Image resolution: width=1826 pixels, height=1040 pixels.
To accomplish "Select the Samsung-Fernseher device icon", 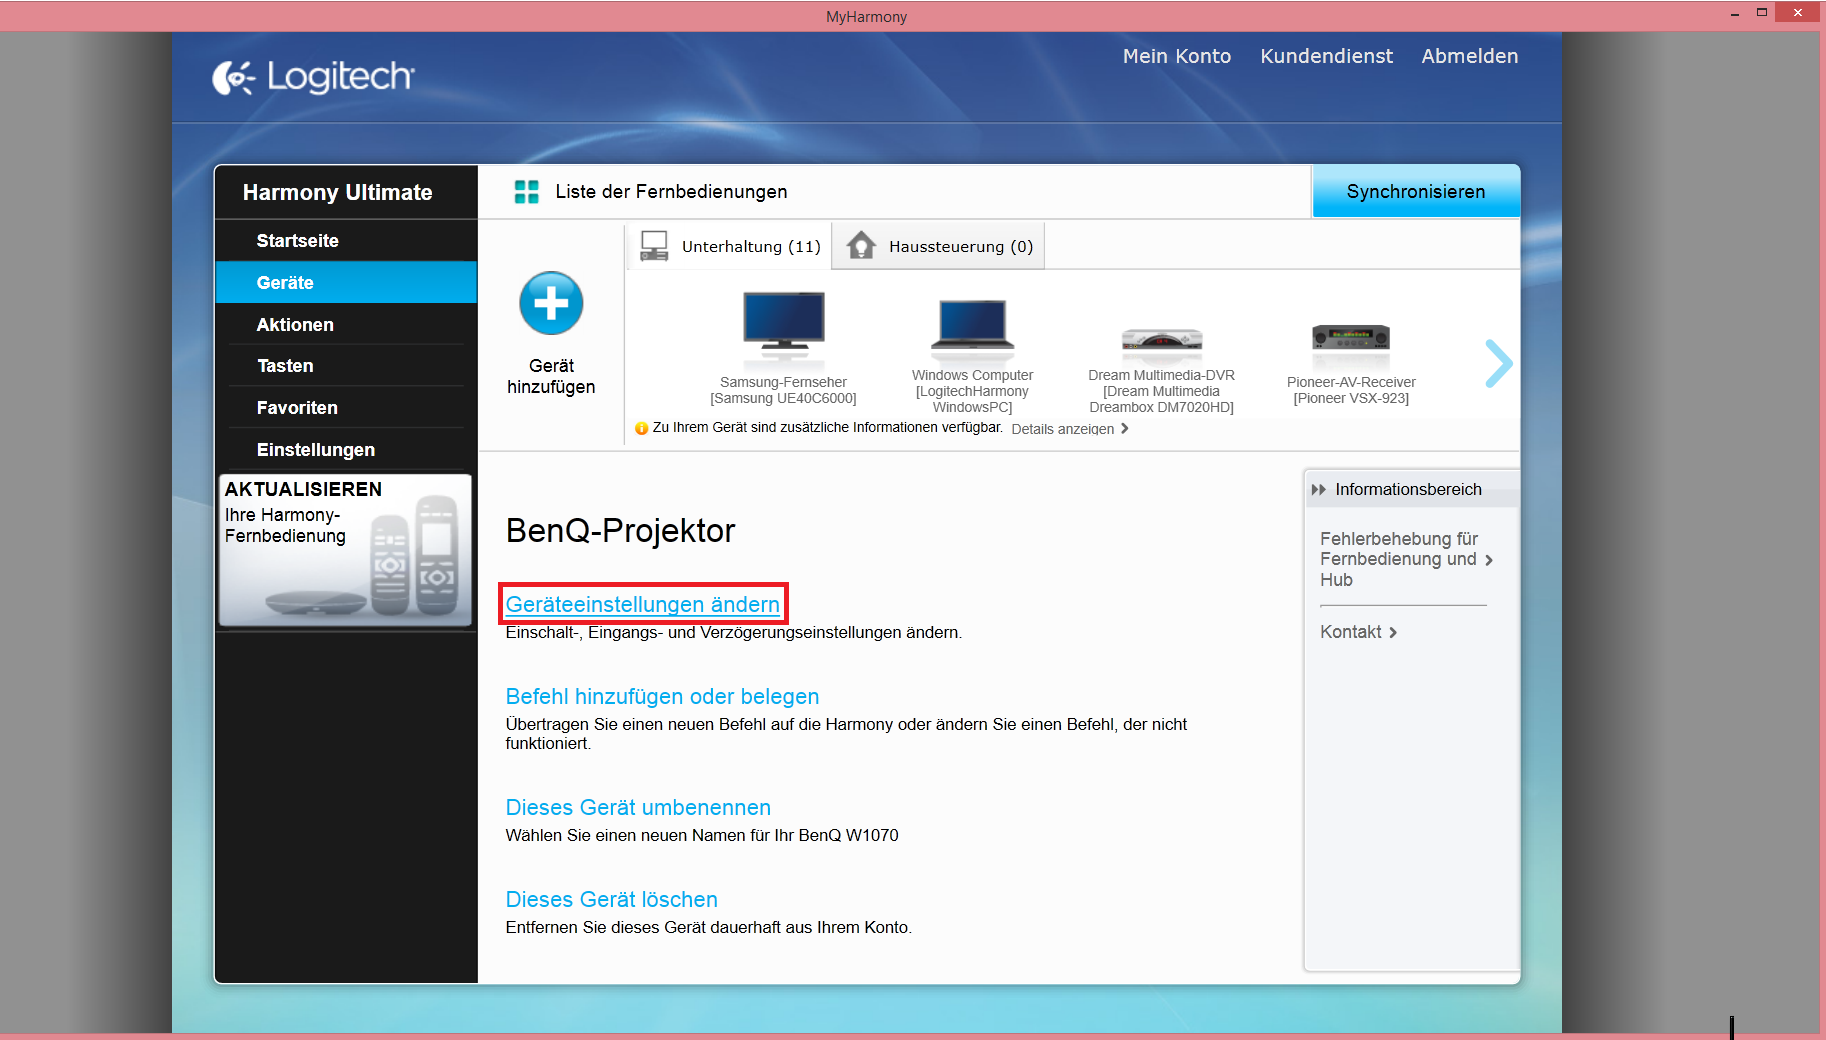I will 783,322.
